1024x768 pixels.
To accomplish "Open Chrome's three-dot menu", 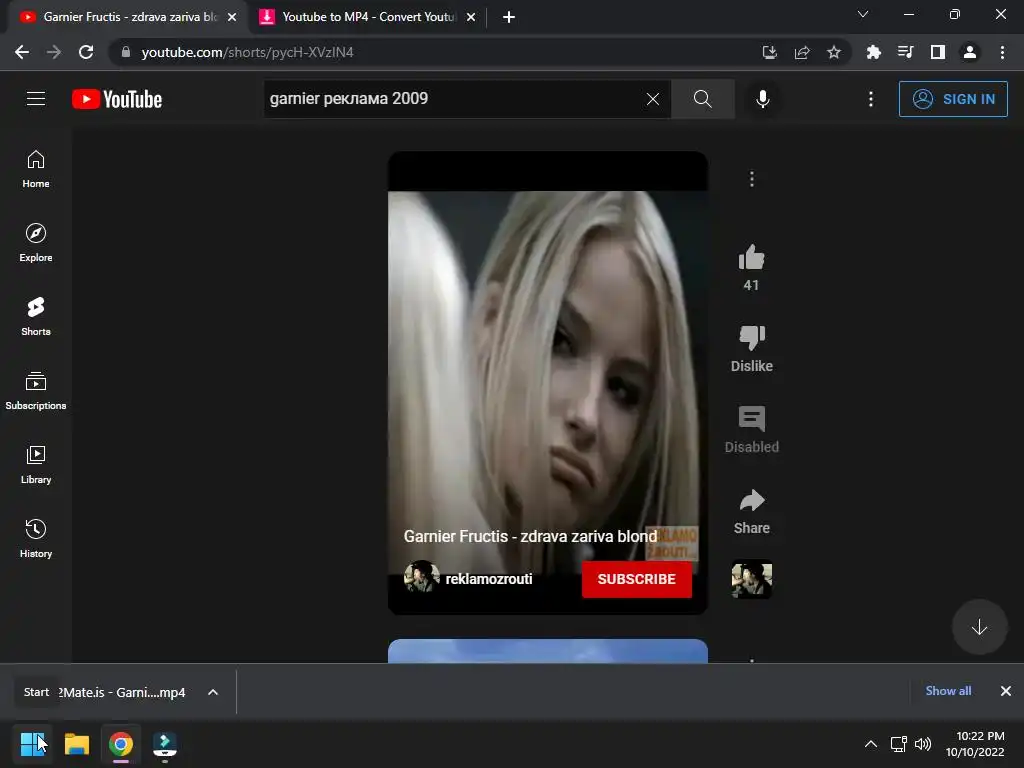I will point(1002,52).
